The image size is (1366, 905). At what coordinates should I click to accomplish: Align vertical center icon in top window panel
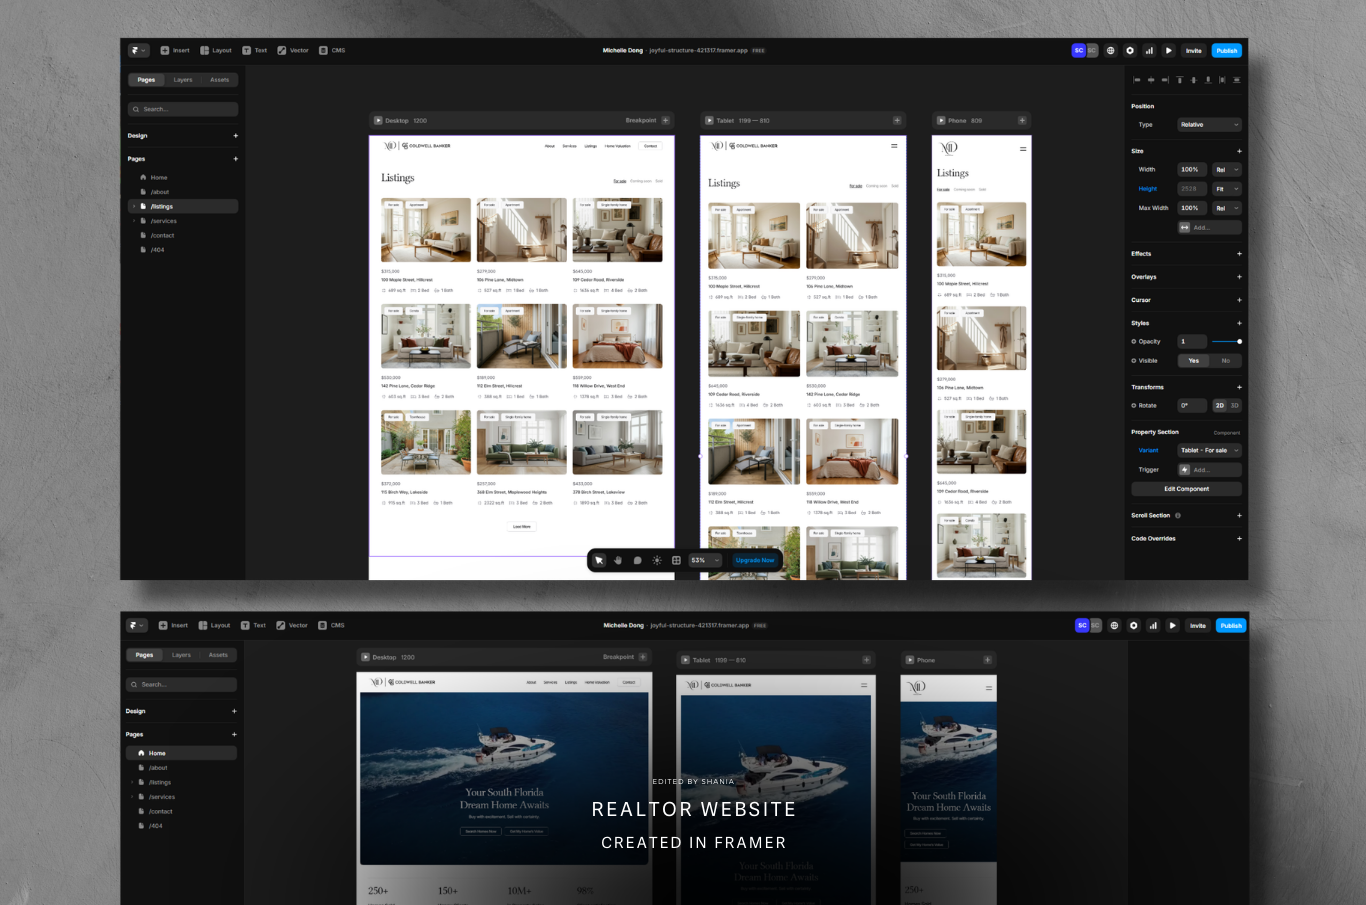click(1194, 80)
